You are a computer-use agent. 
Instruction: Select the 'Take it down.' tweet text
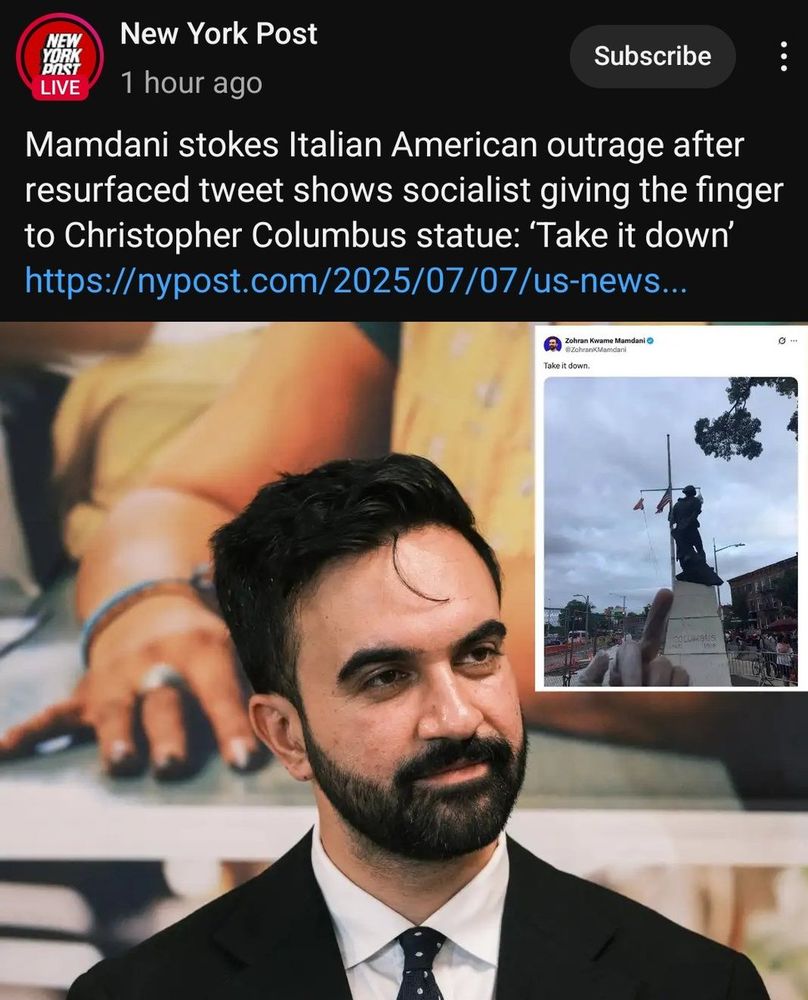[566, 365]
